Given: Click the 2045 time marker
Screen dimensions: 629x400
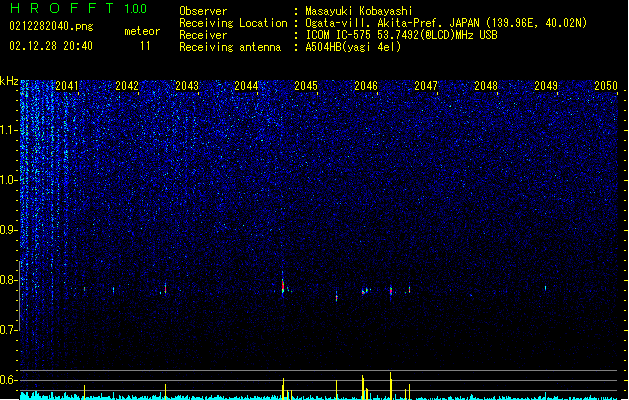Looking at the screenshot, I should pyautogui.click(x=306, y=86).
